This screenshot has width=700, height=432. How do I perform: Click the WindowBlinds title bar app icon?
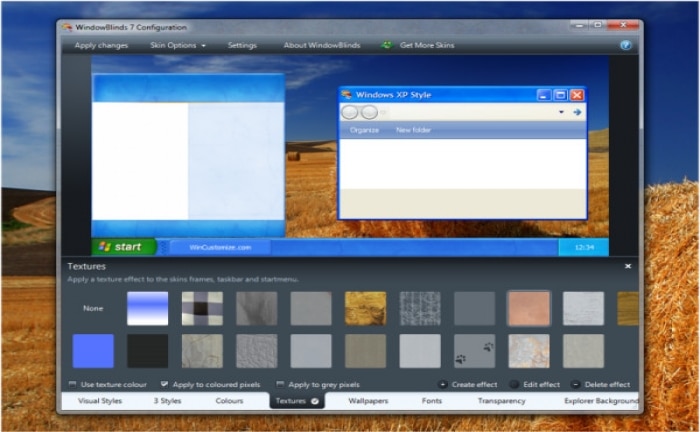(67, 27)
